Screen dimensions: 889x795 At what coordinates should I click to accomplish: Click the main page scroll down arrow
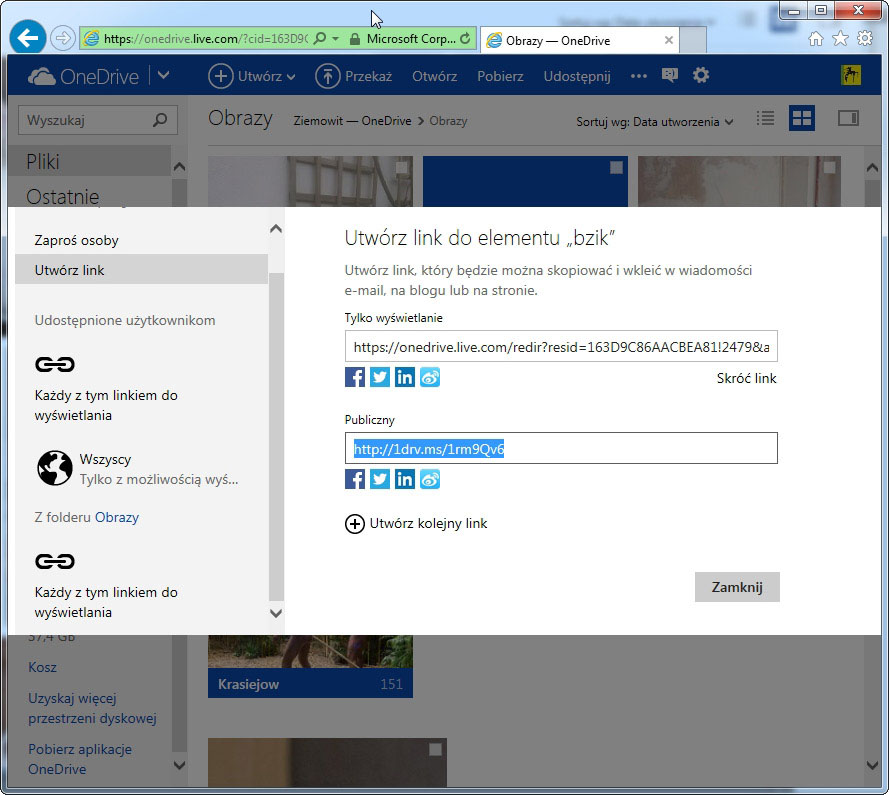[873, 765]
